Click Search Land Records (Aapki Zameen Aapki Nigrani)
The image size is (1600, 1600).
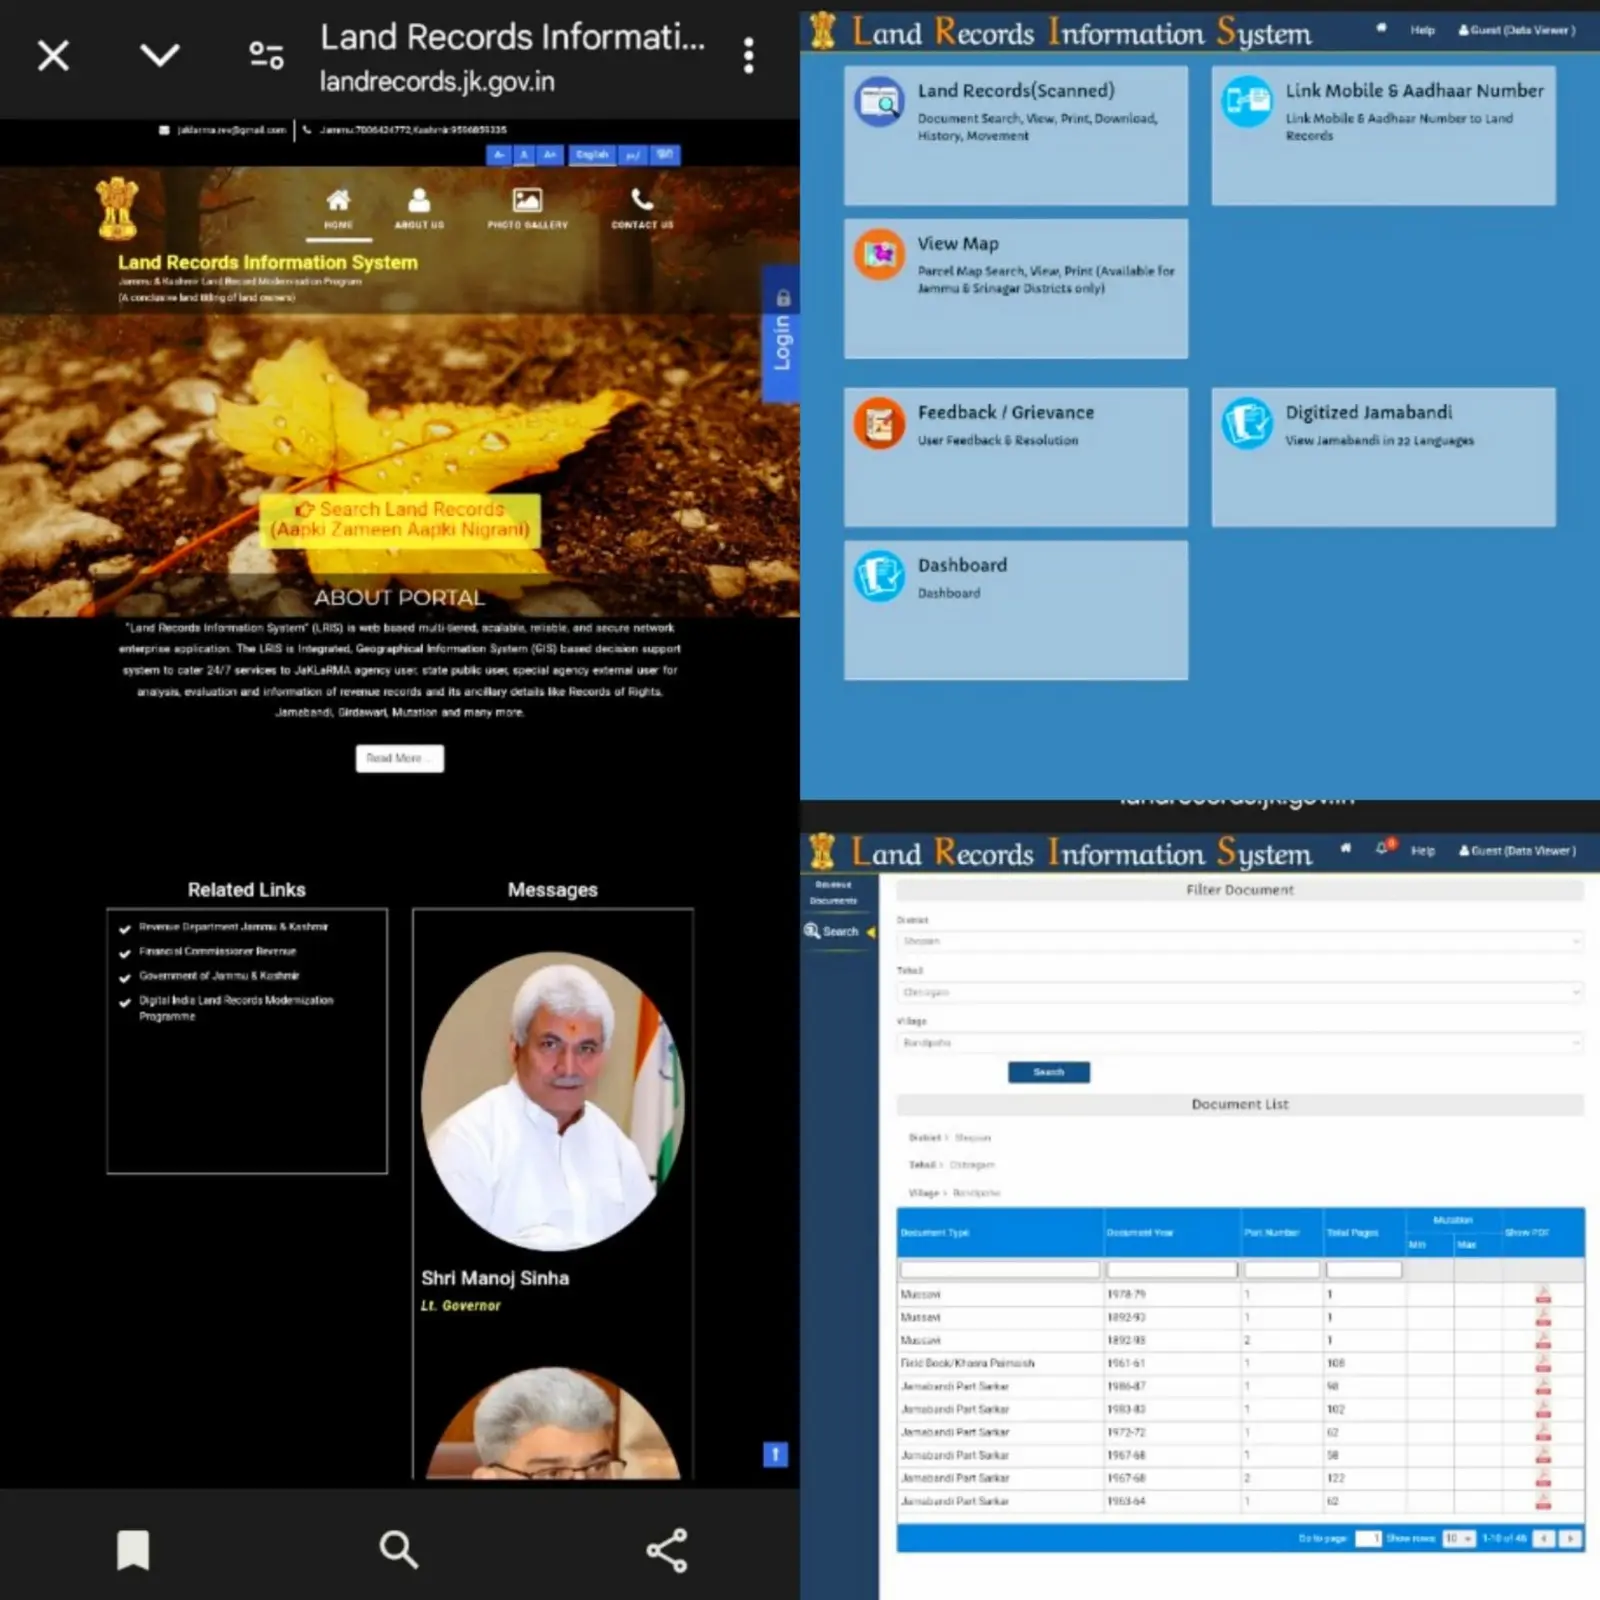click(400, 520)
